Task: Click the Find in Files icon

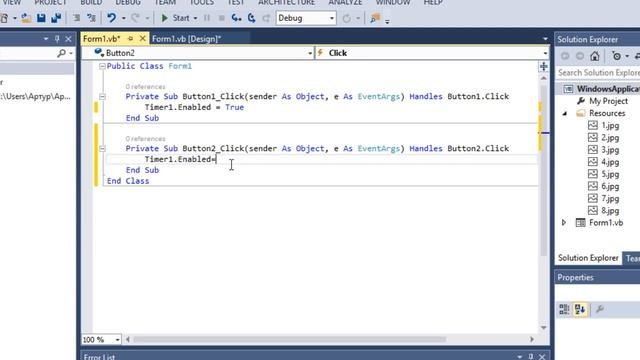Action: pyautogui.click(x=375, y=18)
